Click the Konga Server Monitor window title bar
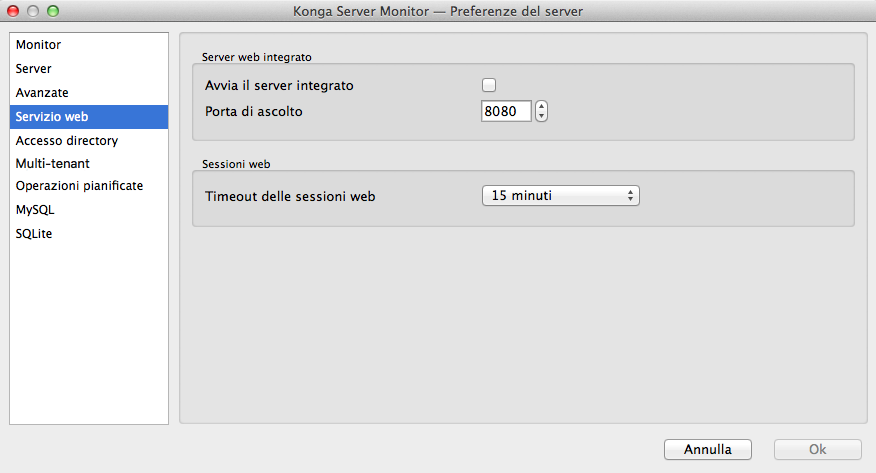The width and height of the screenshot is (876, 473). point(438,11)
